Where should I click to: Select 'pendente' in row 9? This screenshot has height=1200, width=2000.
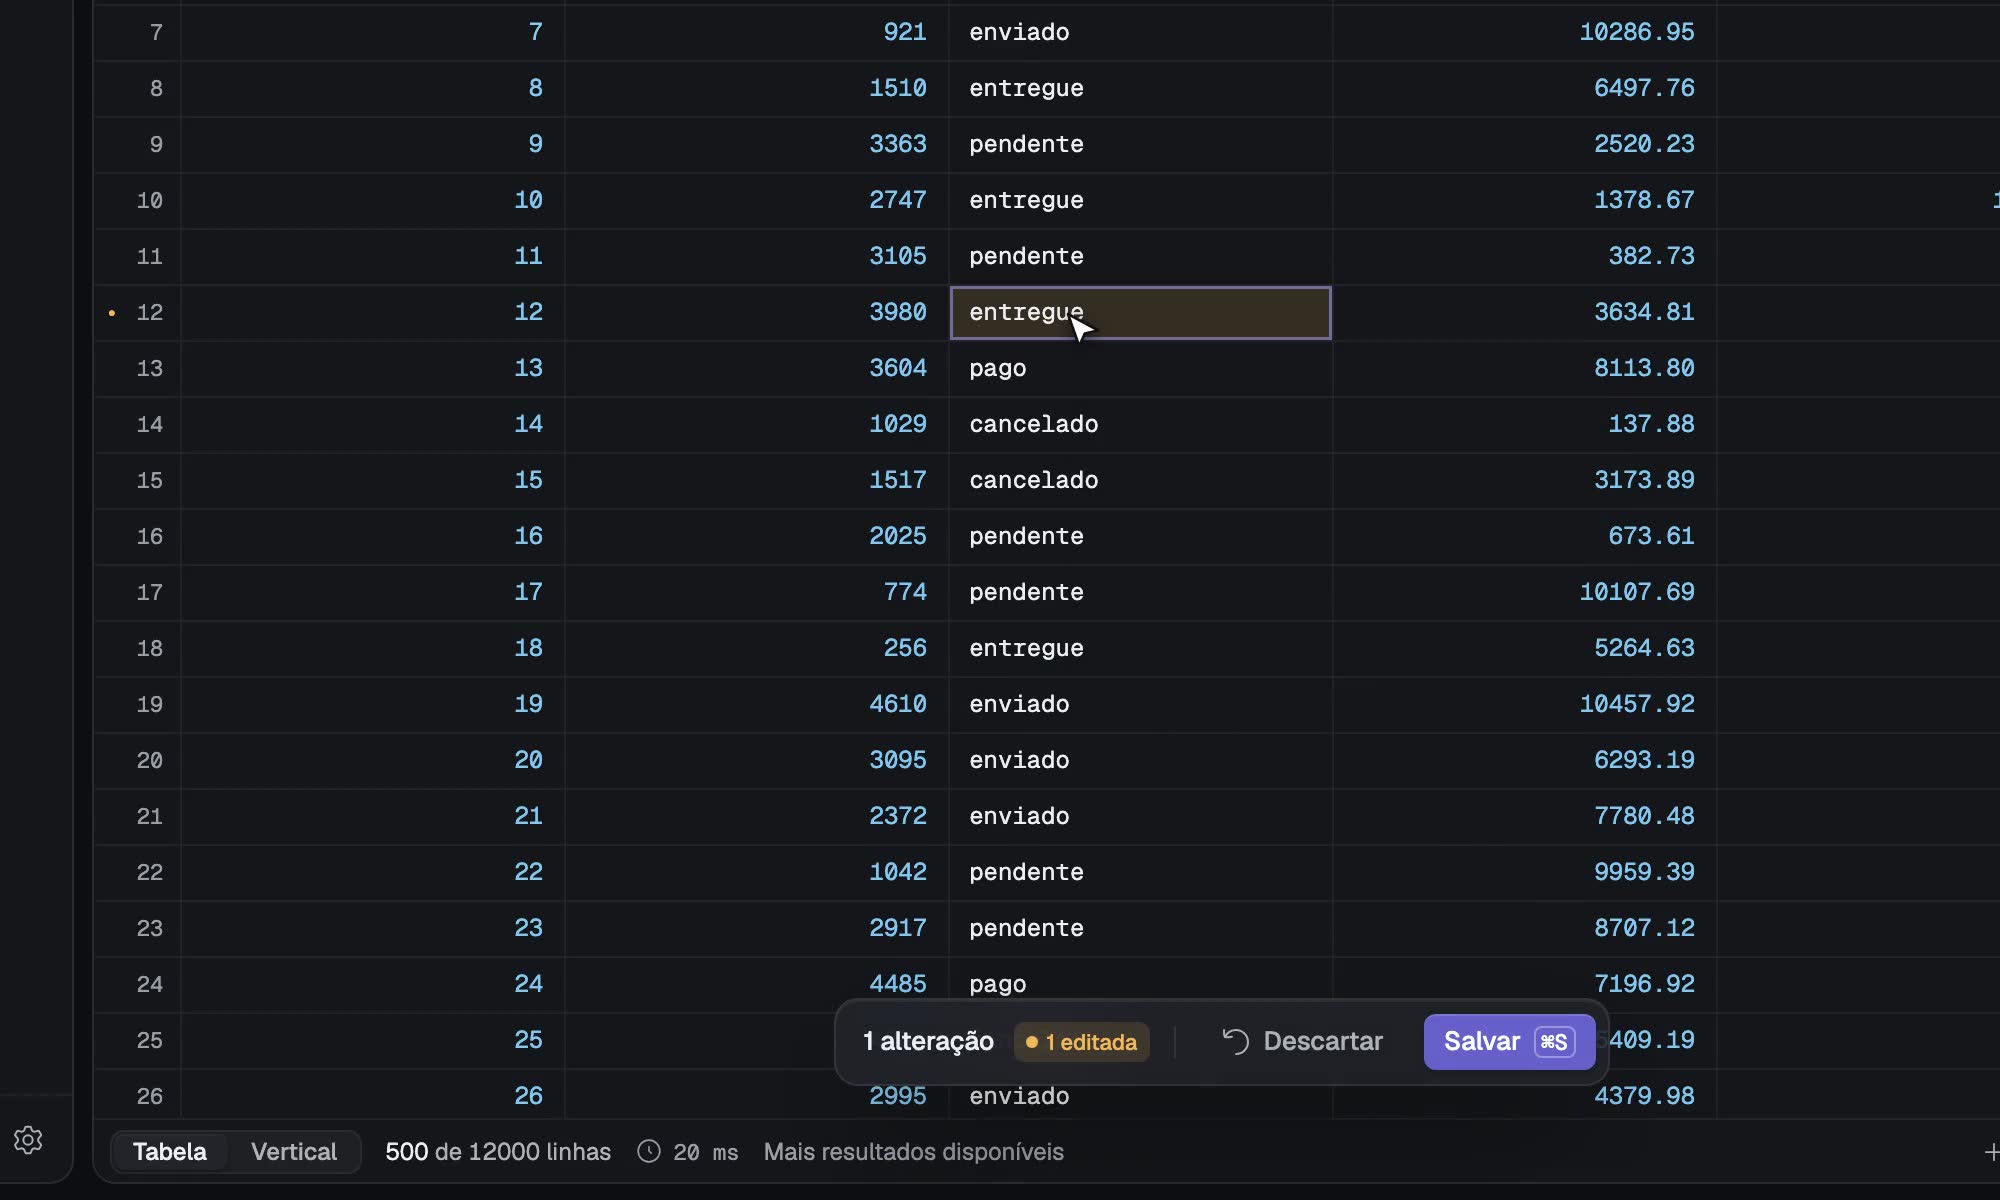click(x=1140, y=144)
